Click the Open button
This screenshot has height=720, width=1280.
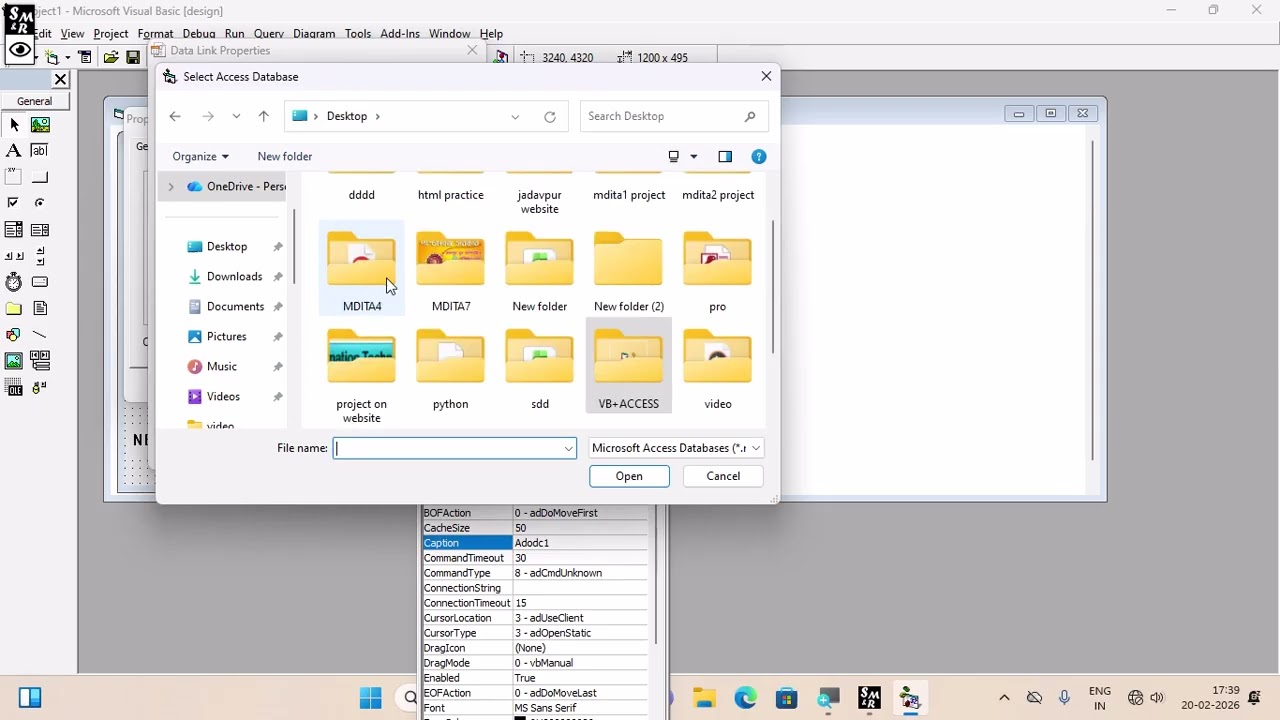(629, 476)
